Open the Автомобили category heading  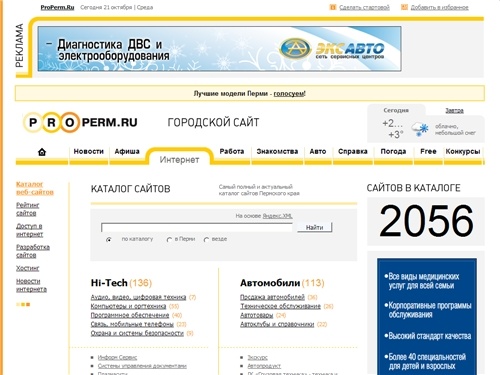tap(270, 283)
